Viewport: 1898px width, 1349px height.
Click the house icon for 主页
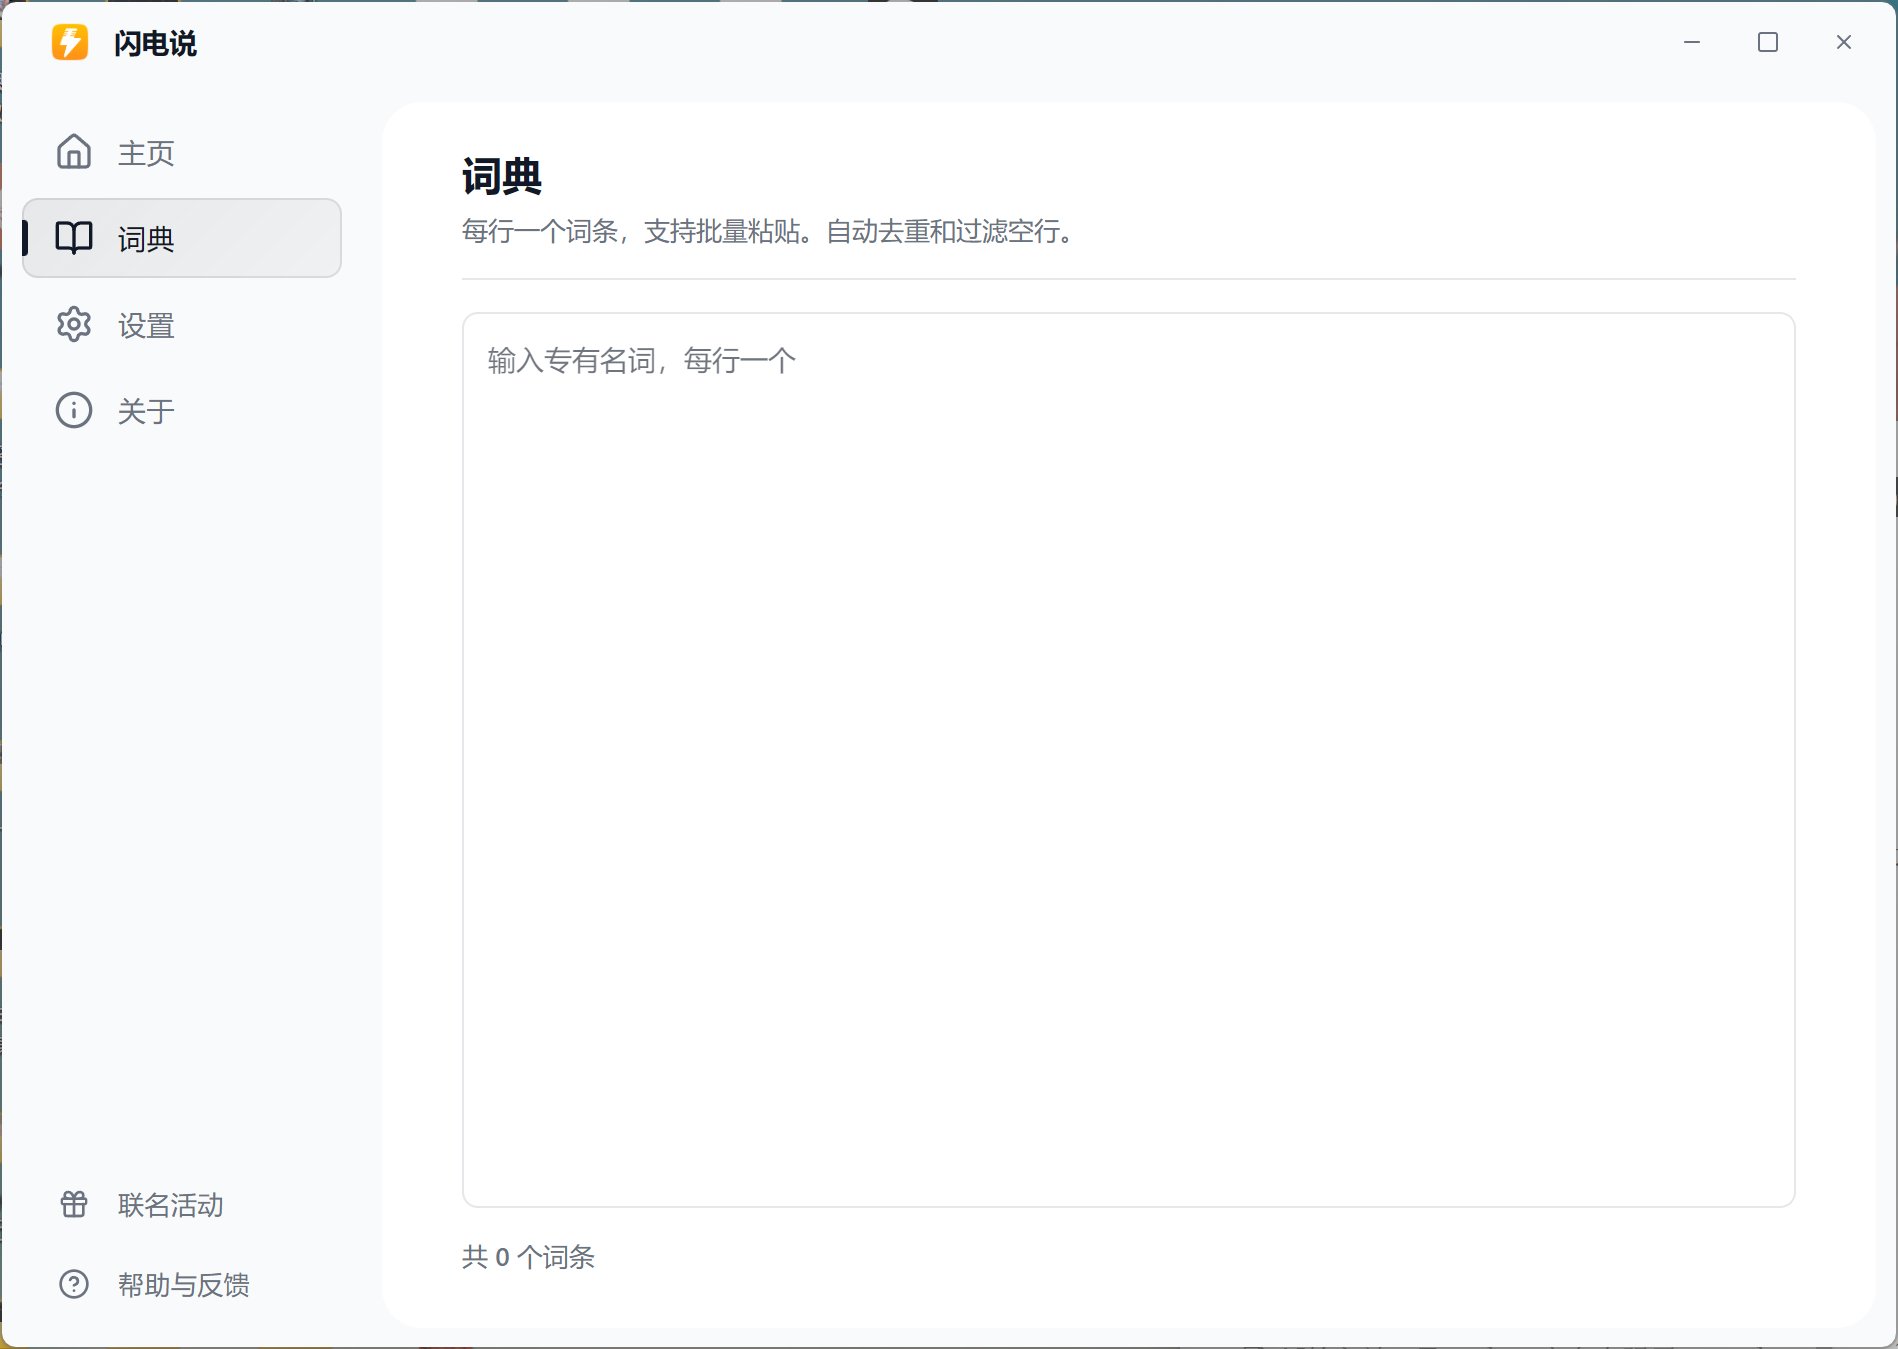point(74,152)
